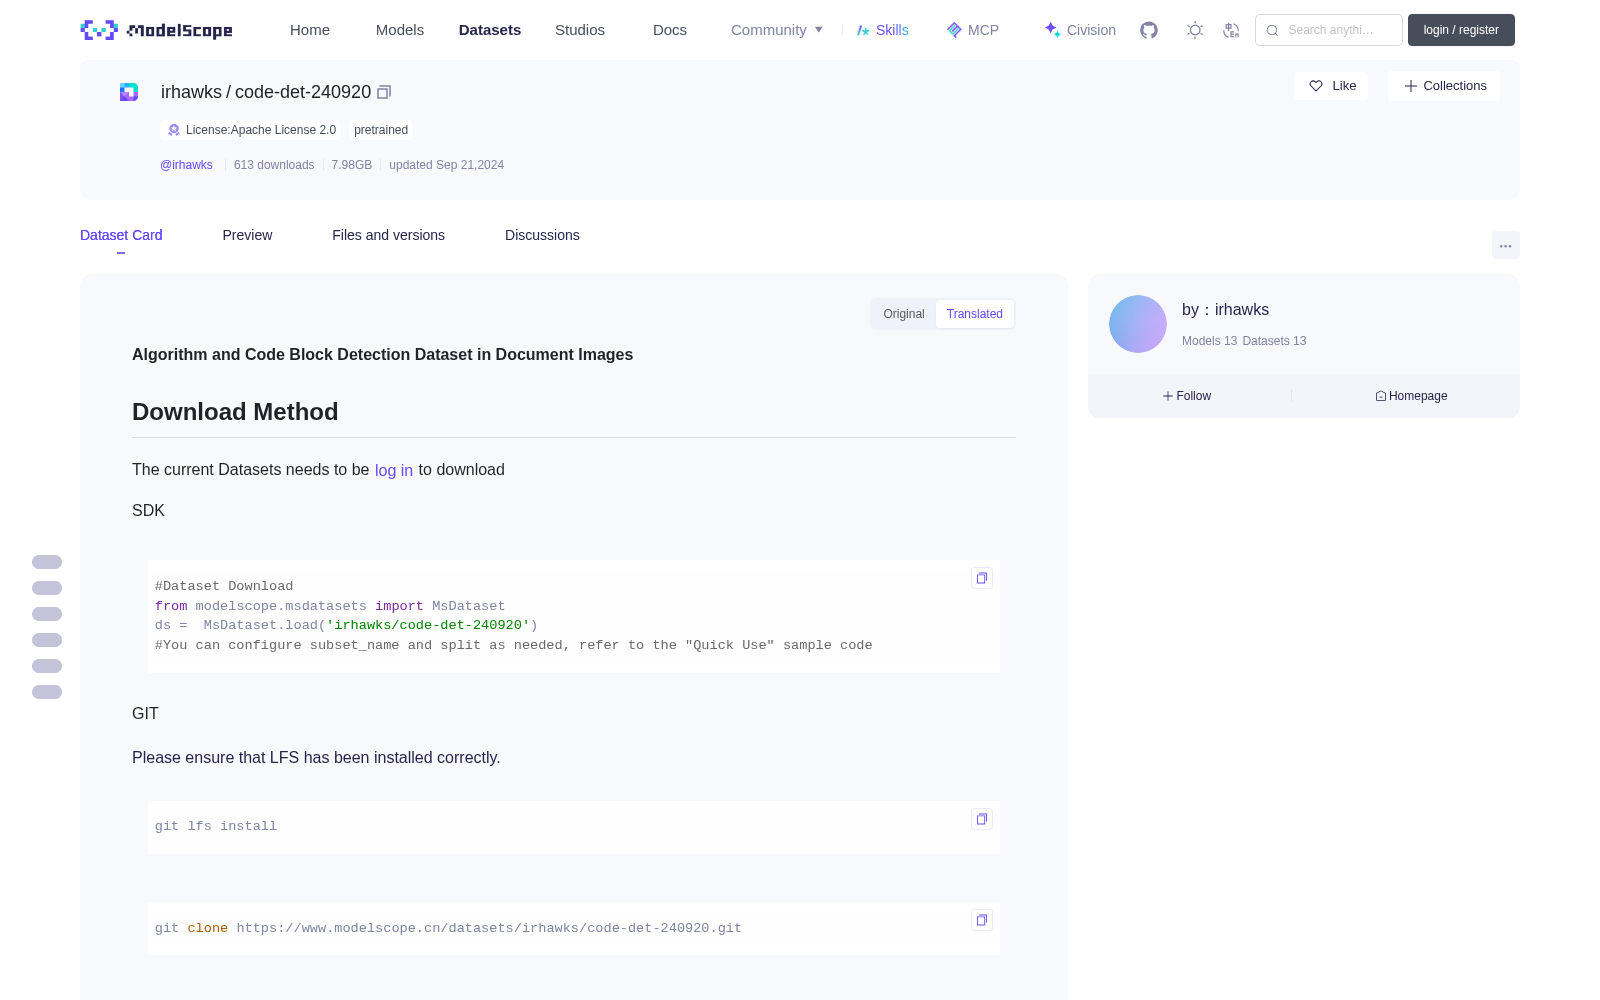This screenshot has width=1600, height=1000.
Task: Copy the git clone command
Action: point(982,920)
